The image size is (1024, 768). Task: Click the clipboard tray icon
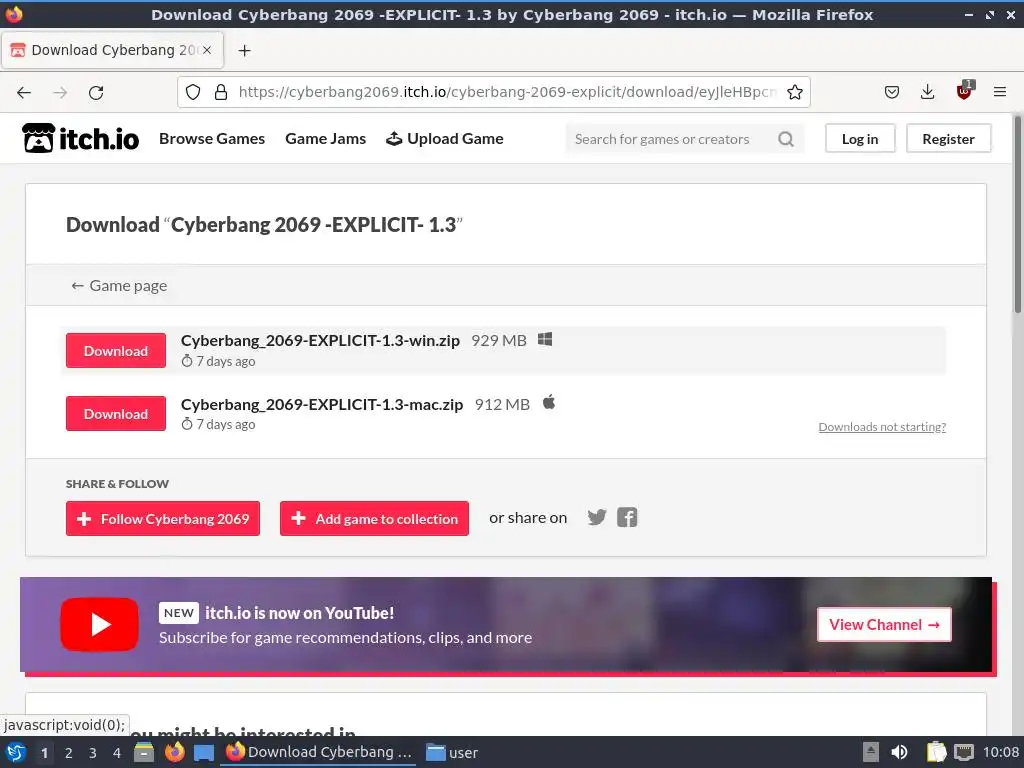[x=936, y=752]
